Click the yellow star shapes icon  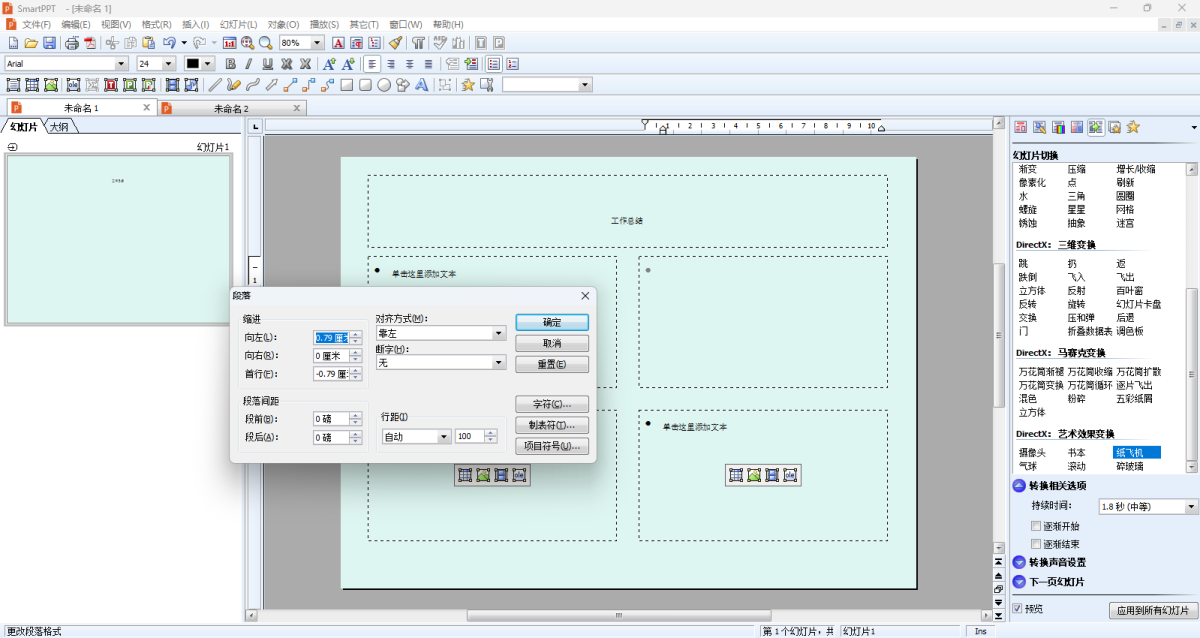(469, 84)
